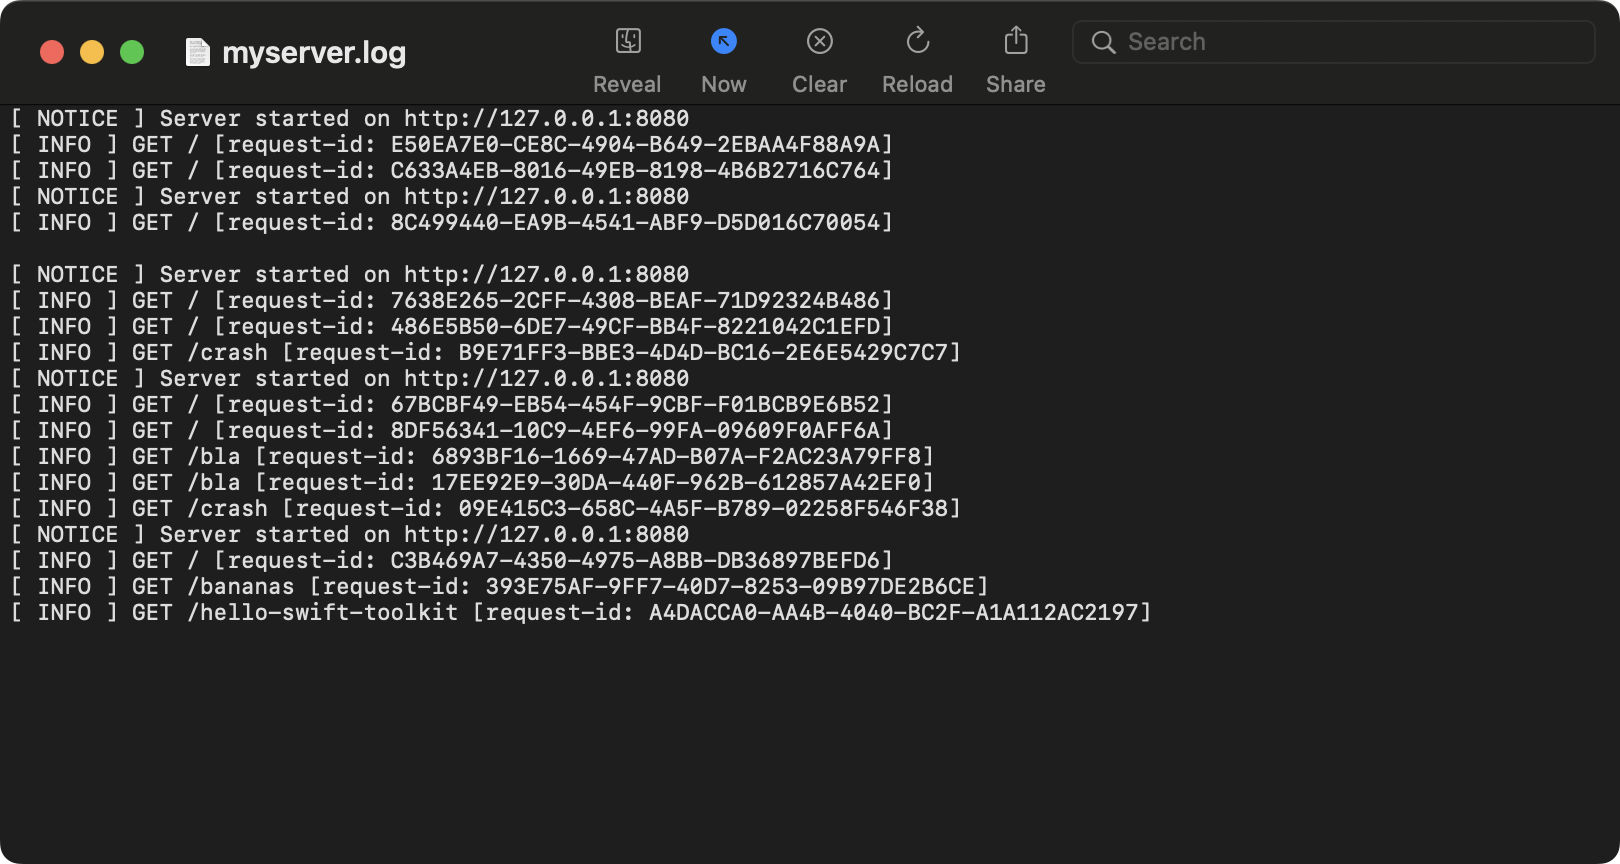Image resolution: width=1620 pixels, height=864 pixels.
Task: Click the magnifying glass search icon
Action: [x=1103, y=42]
